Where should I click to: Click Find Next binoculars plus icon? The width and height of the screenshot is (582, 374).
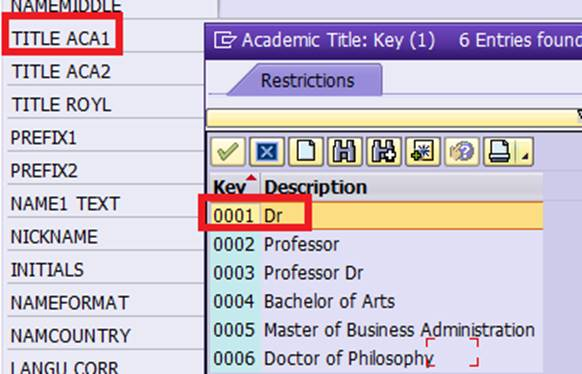(x=384, y=151)
